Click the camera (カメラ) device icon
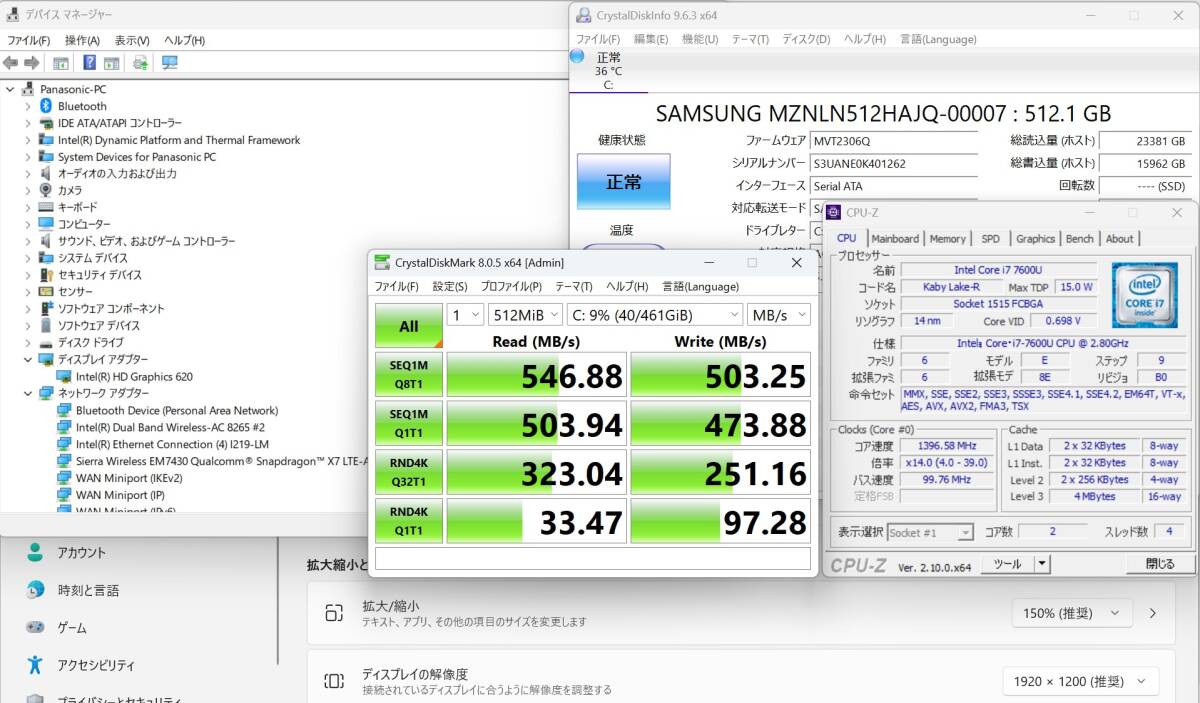Screen dimensions: 1200x703 coord(46,190)
